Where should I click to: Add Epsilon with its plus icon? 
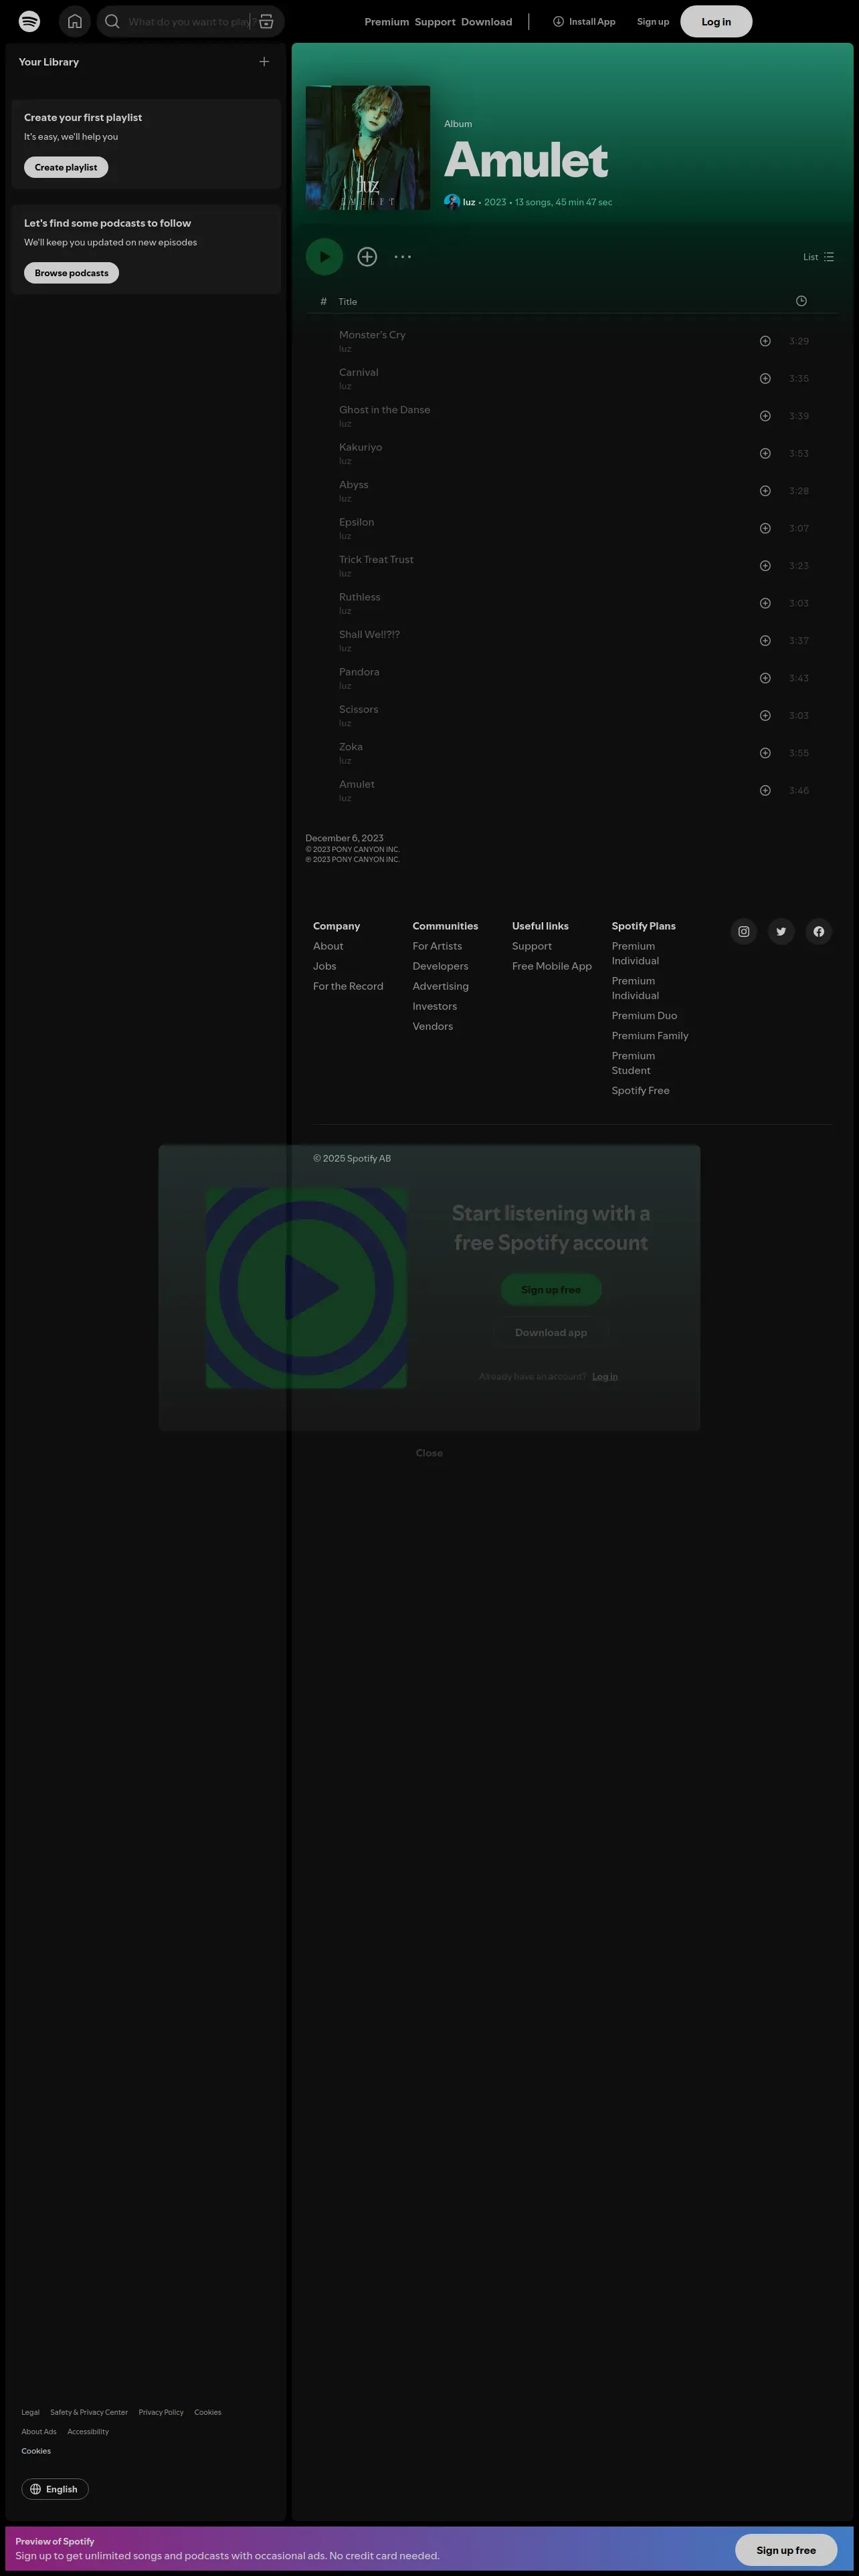click(765, 529)
